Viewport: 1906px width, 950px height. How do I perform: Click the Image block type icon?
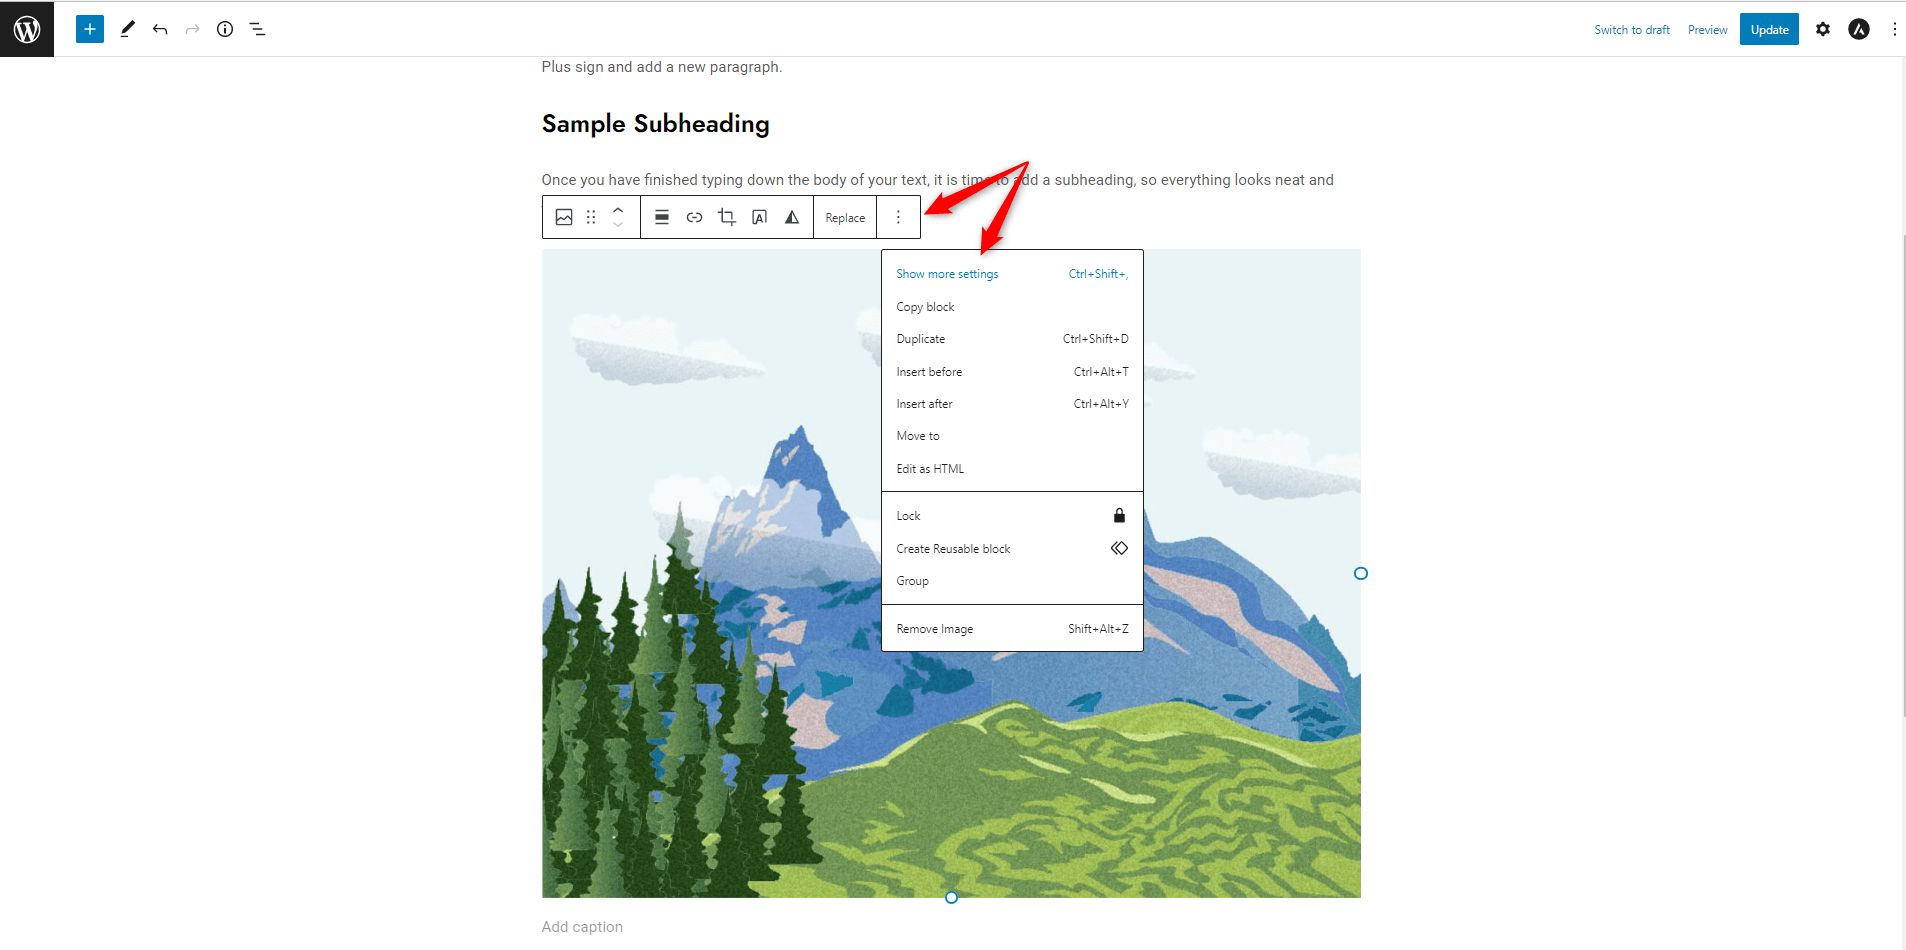(x=564, y=217)
